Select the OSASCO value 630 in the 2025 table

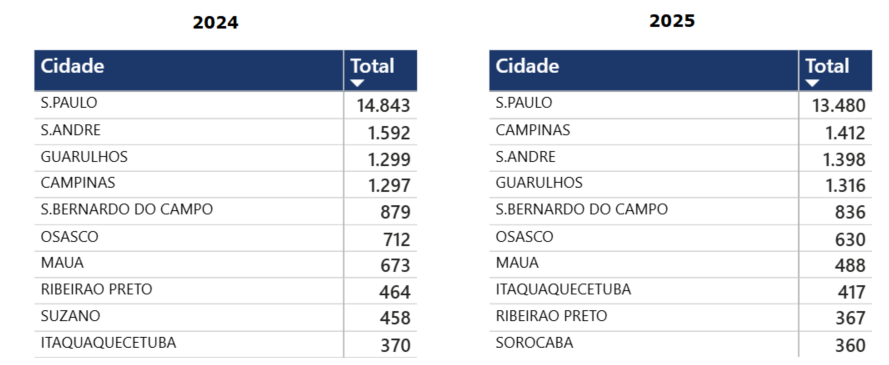(850, 239)
